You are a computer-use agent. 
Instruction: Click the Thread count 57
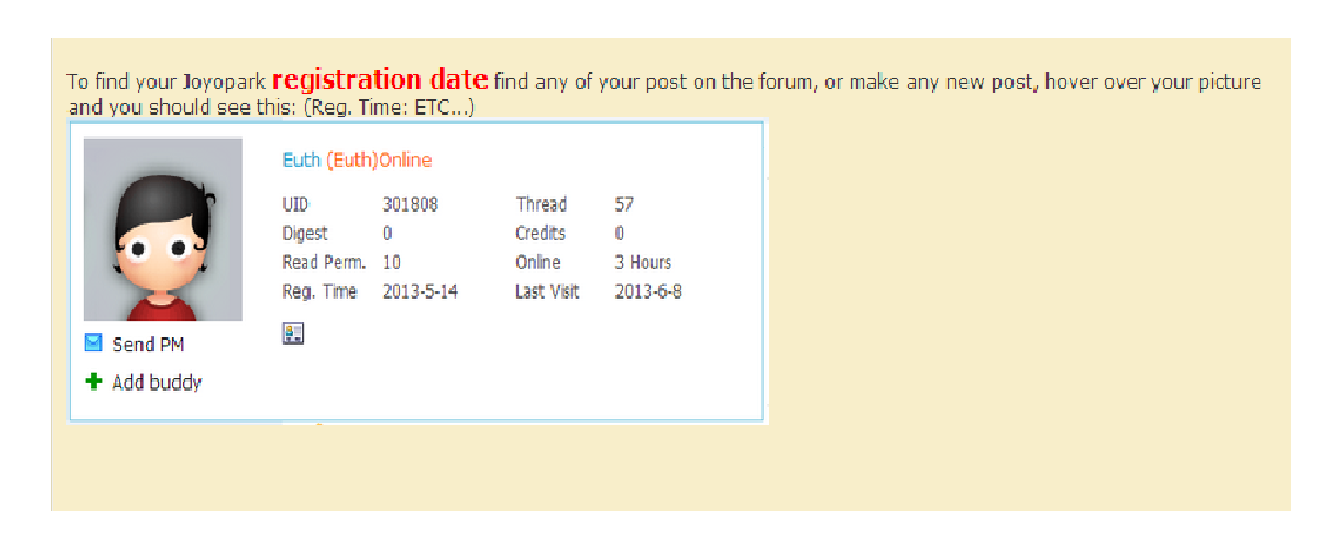pyautogui.click(x=624, y=204)
